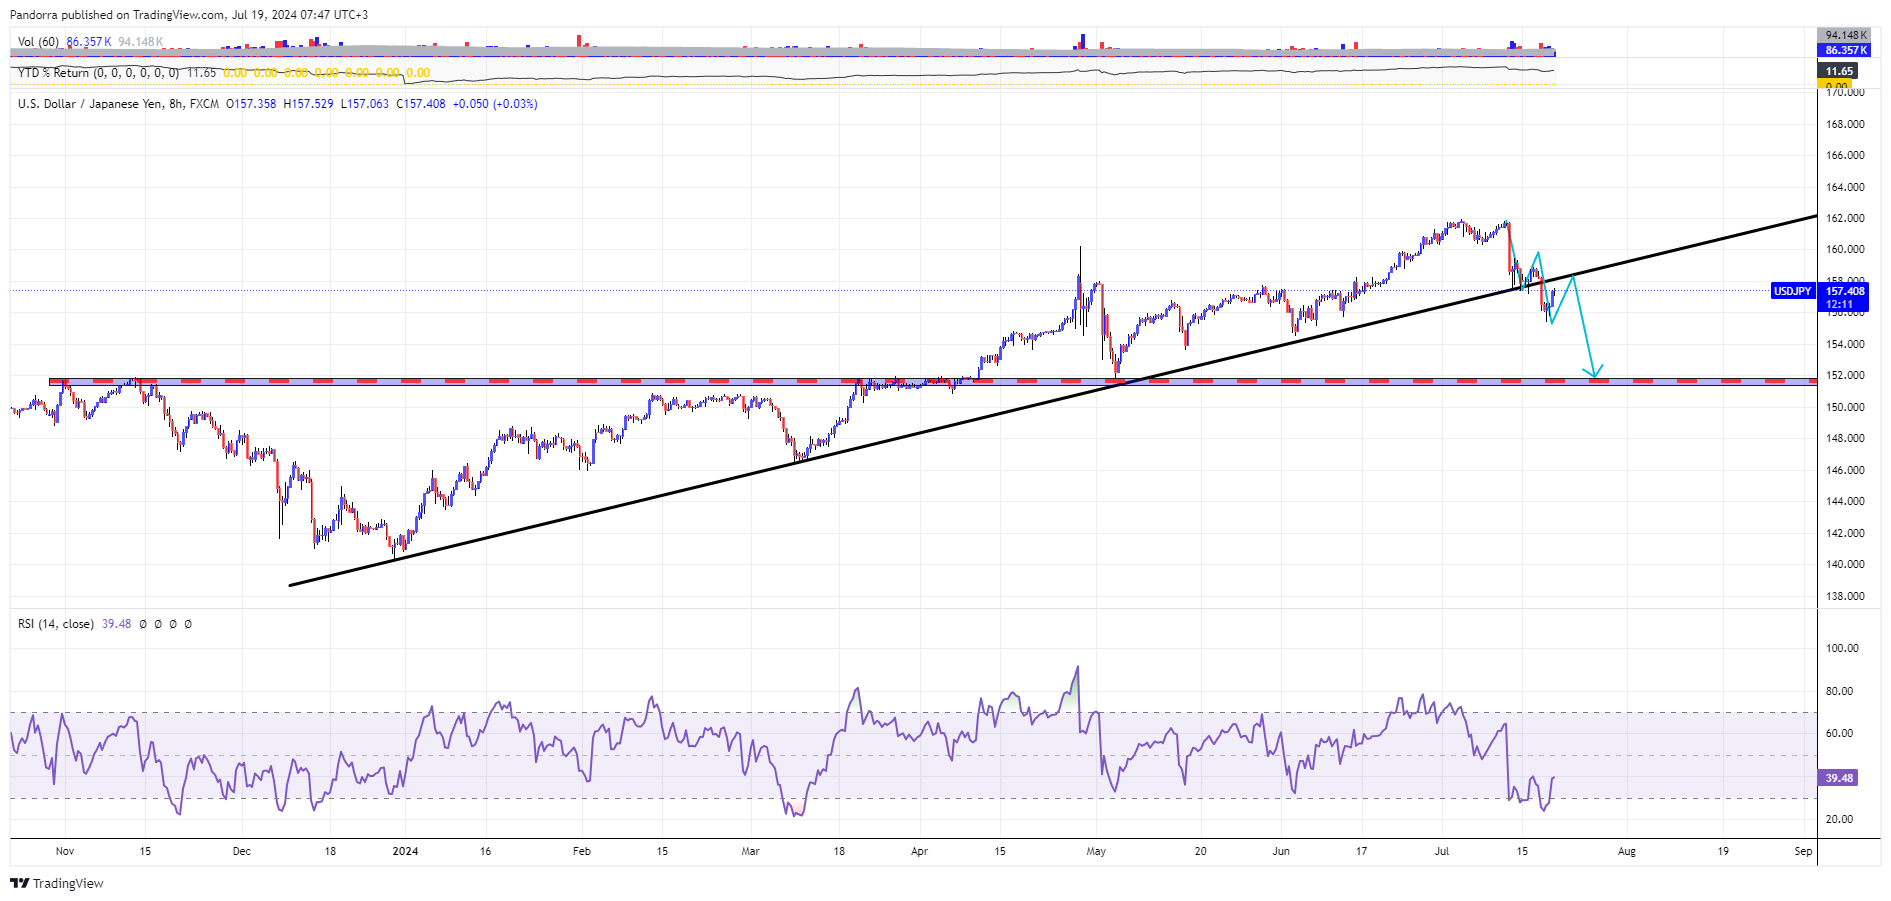The width and height of the screenshot is (1891, 901).
Task: Click the 160.000 price axis label
Action: click(1845, 249)
